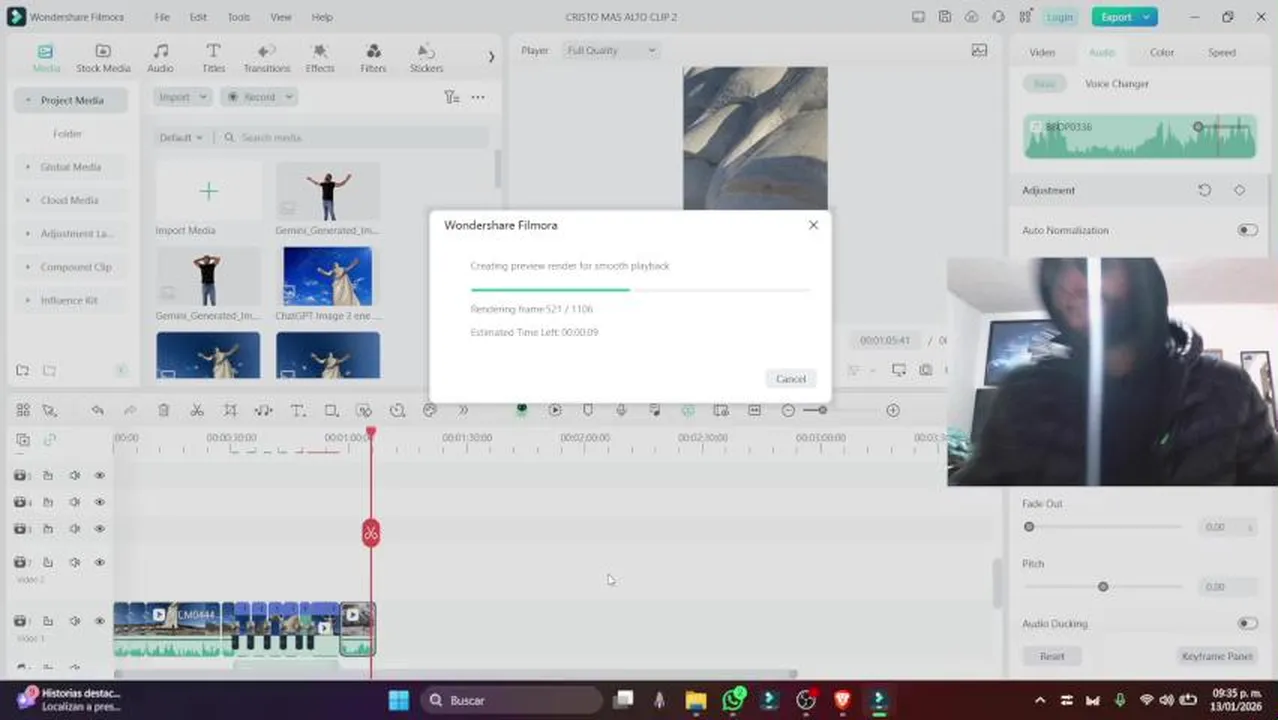The height and width of the screenshot is (720, 1278).
Task: Expand the Project Media tree item
Action: point(28,100)
